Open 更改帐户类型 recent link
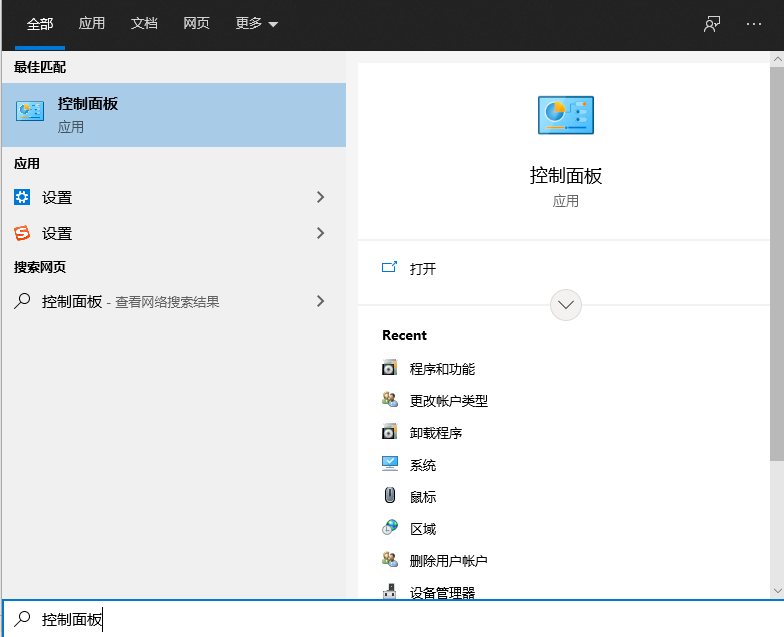 [448, 401]
